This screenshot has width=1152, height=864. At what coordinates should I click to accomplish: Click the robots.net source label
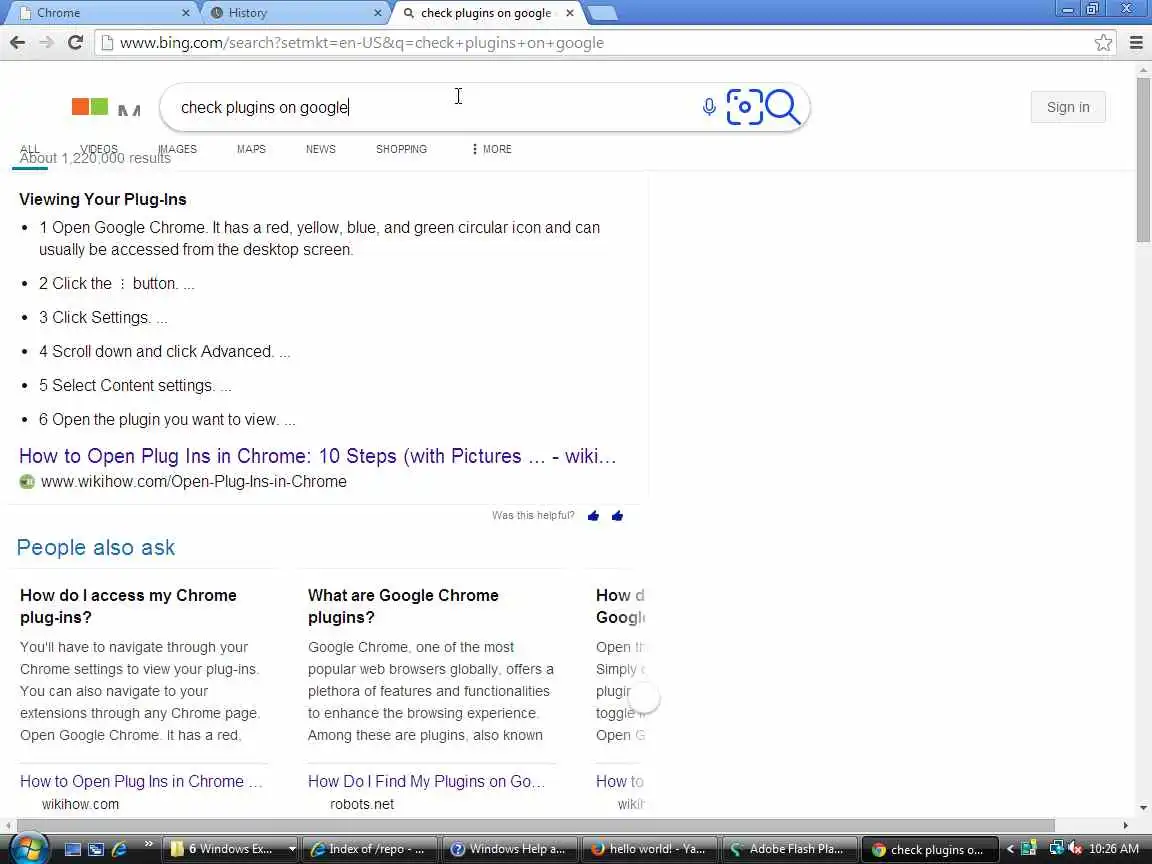coord(361,804)
